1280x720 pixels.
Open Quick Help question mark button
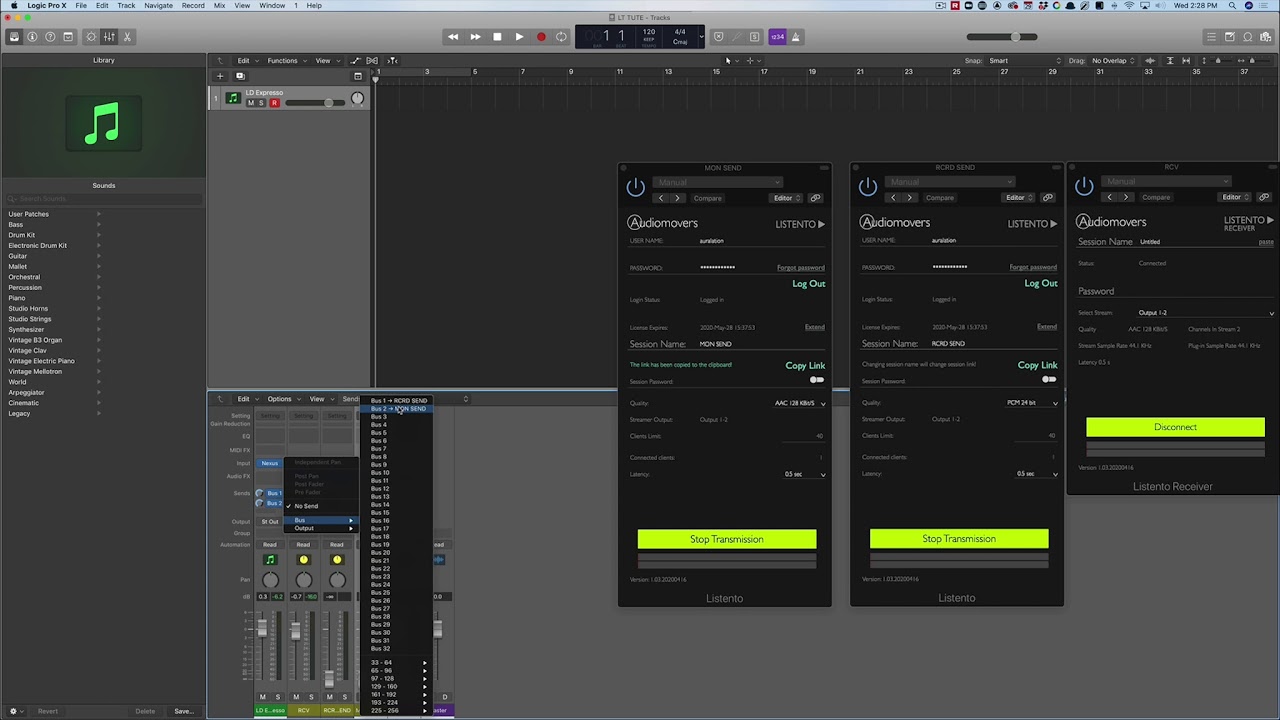(x=50, y=37)
